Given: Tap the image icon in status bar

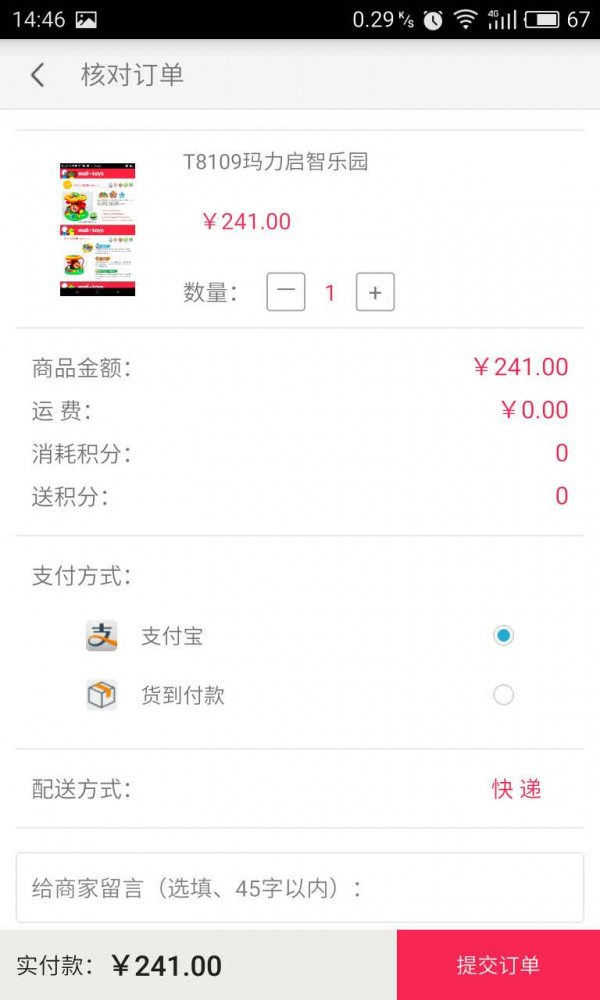Looking at the screenshot, I should click(x=86, y=19).
